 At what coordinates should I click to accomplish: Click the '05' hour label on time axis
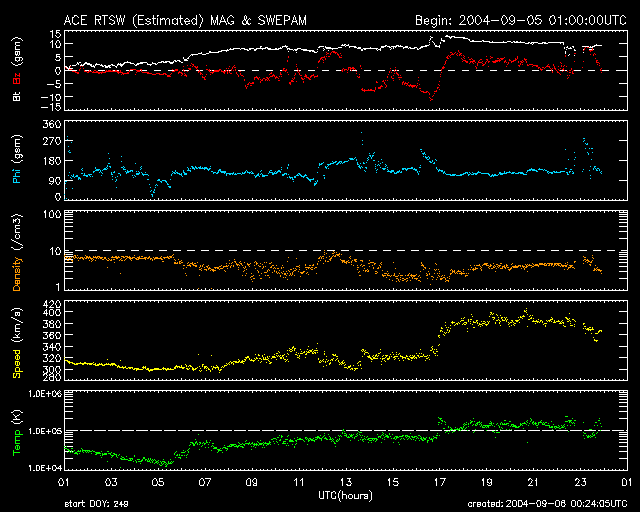coord(158,482)
